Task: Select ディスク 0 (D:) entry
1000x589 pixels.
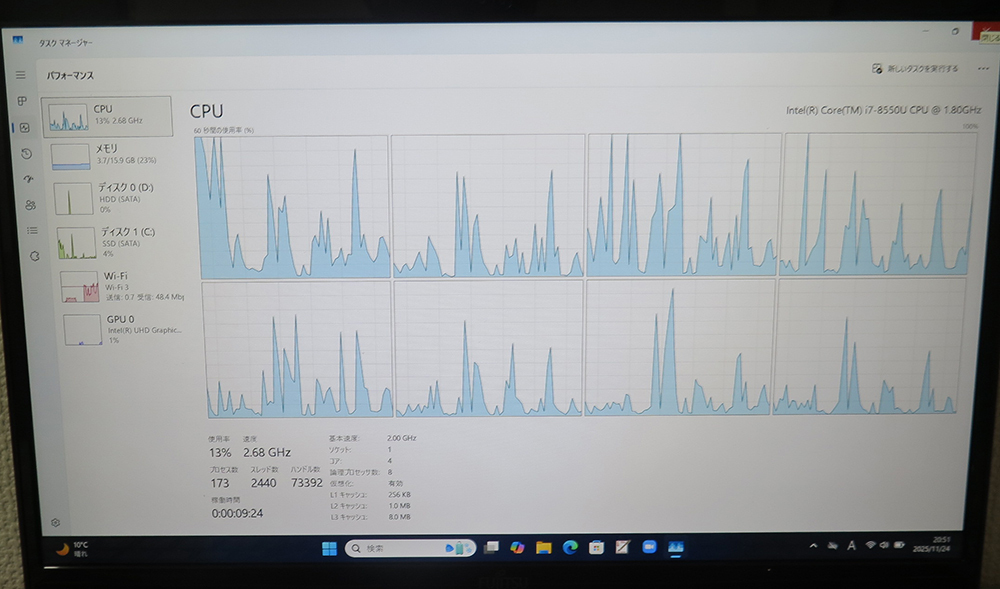Action: click(x=115, y=198)
